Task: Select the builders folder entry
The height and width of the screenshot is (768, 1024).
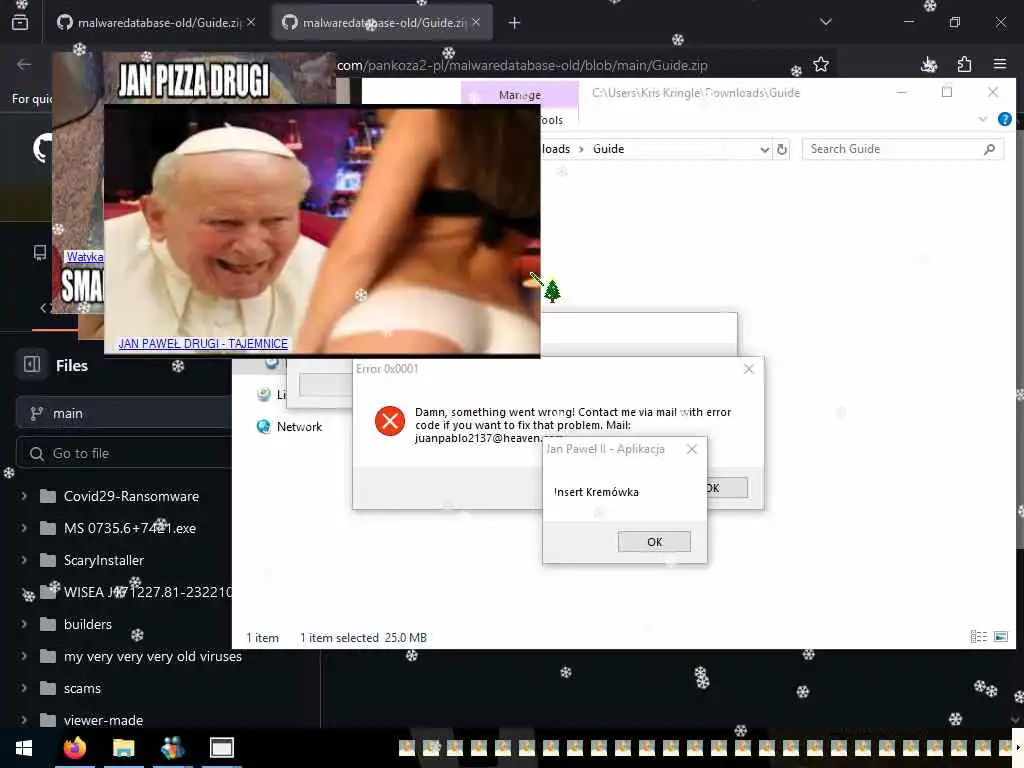Action: [x=88, y=624]
